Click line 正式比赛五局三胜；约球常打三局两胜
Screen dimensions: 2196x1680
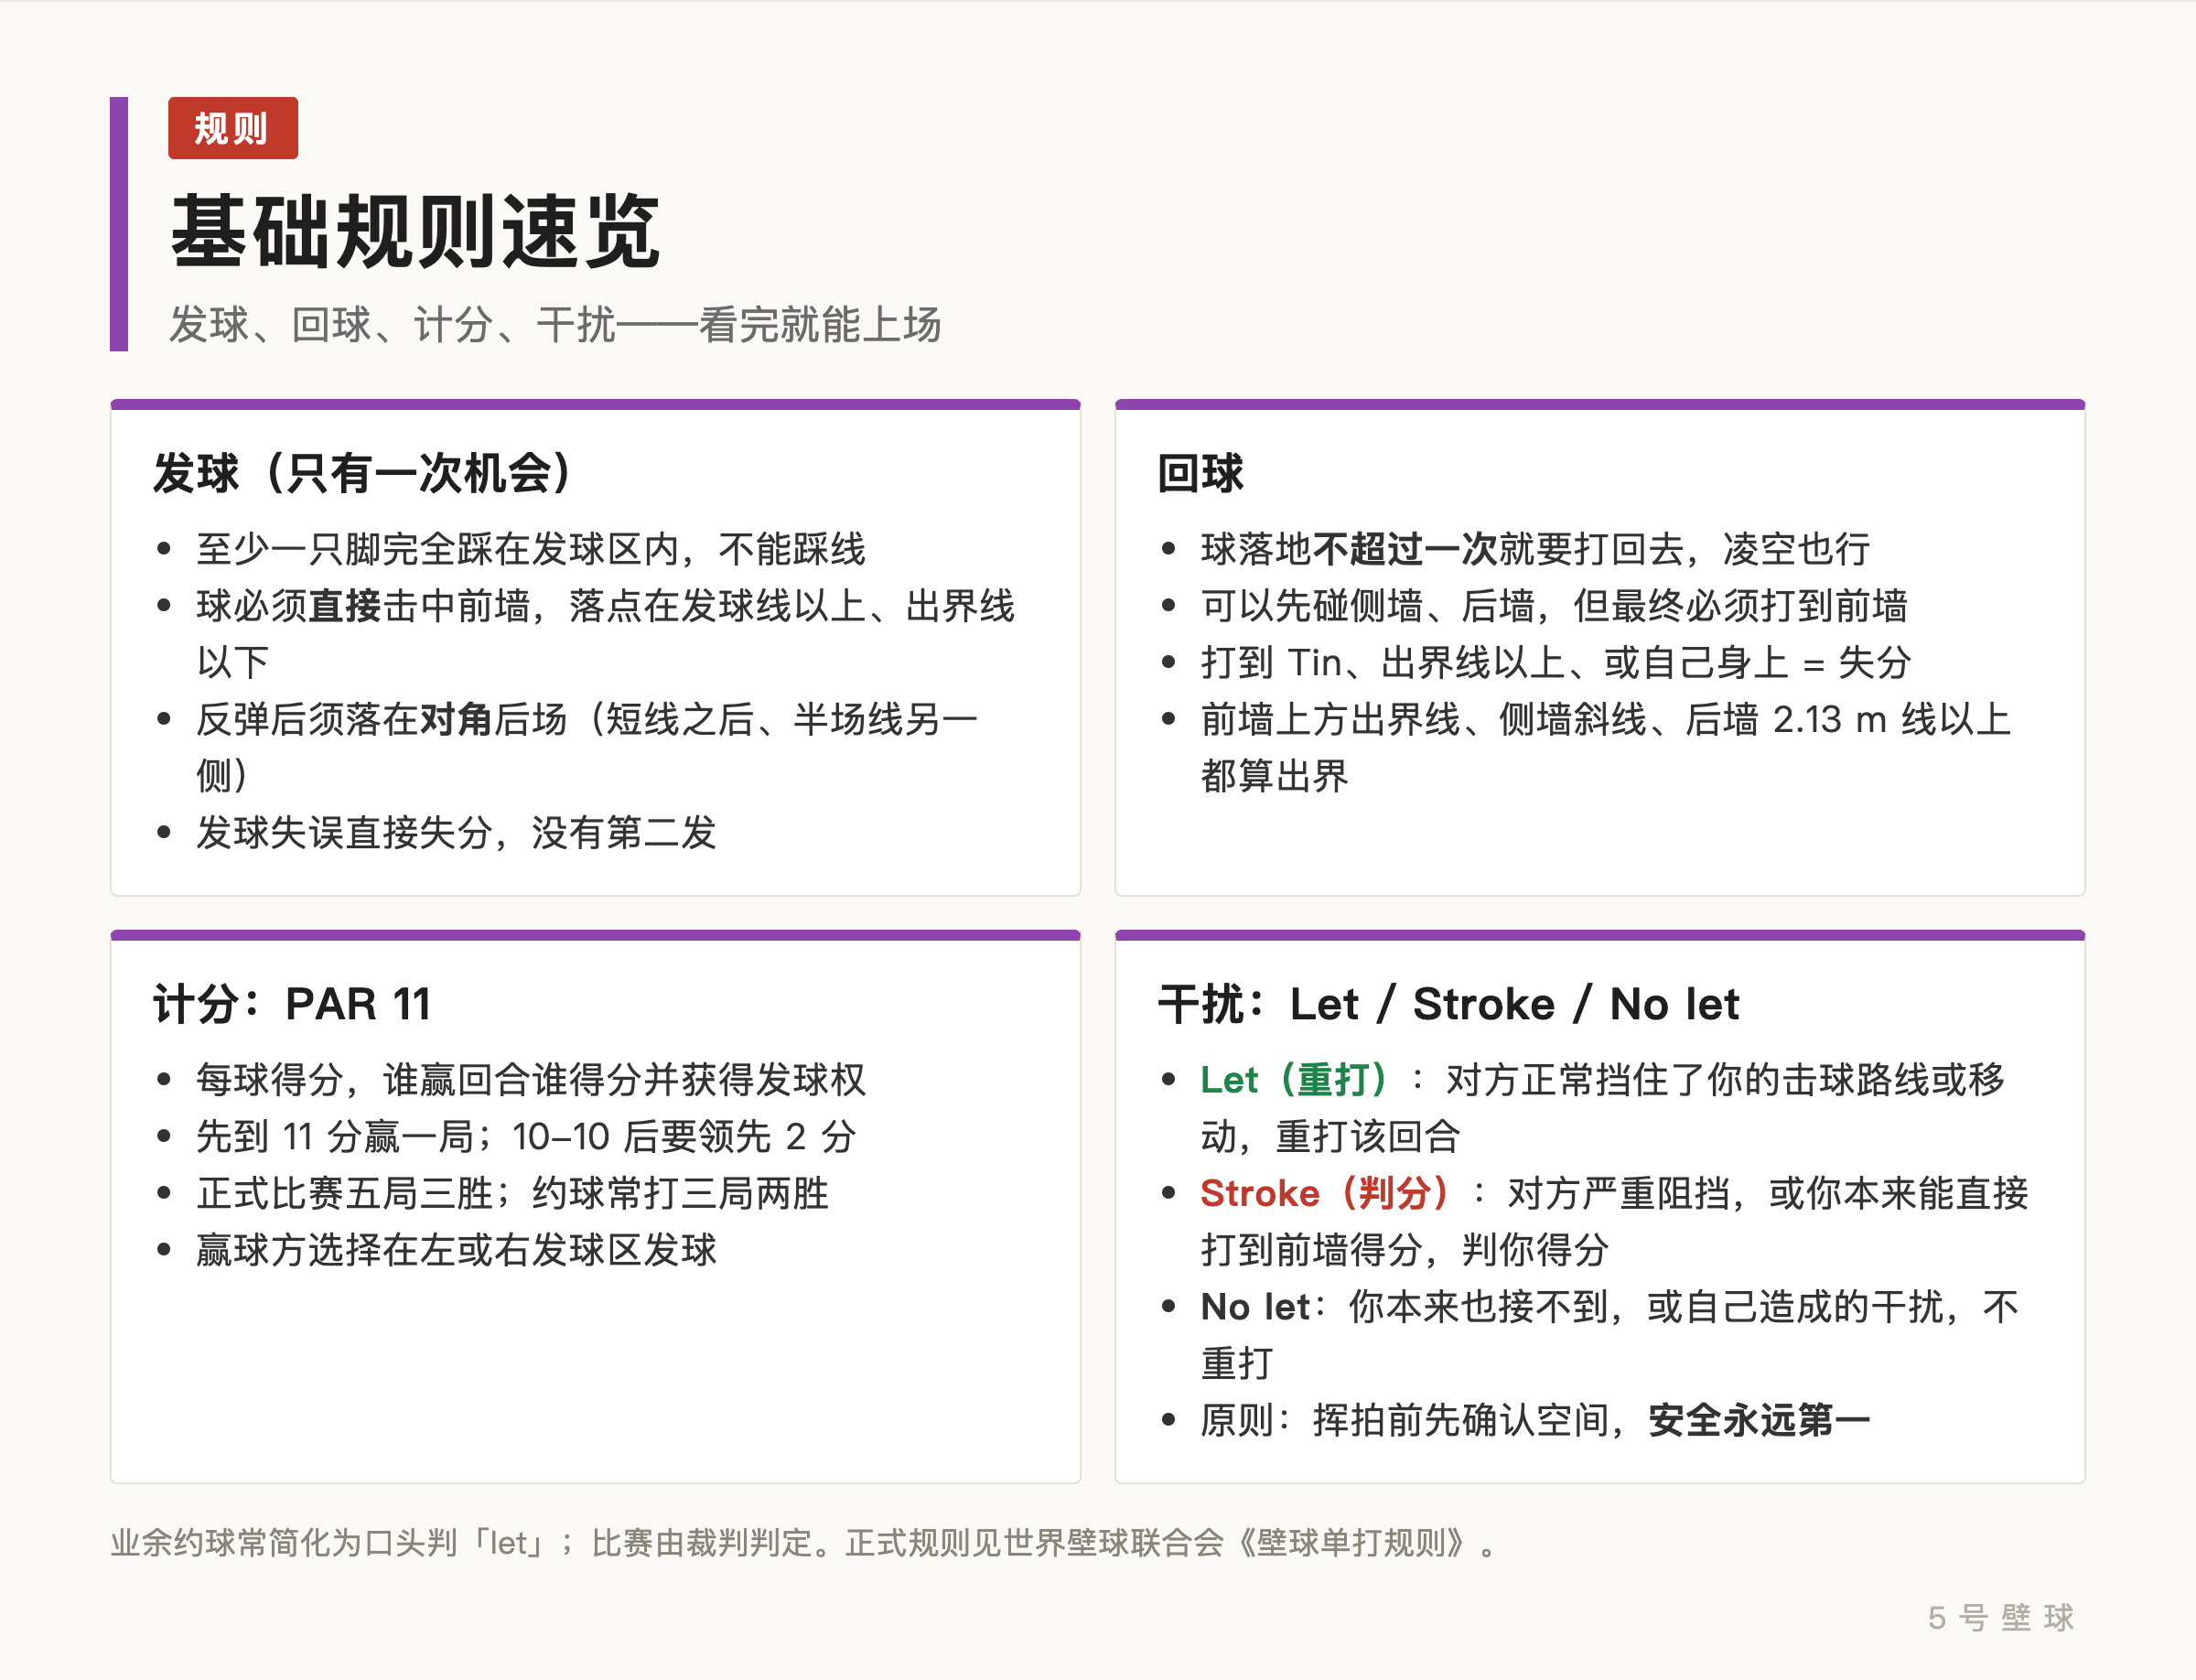click(x=512, y=1193)
